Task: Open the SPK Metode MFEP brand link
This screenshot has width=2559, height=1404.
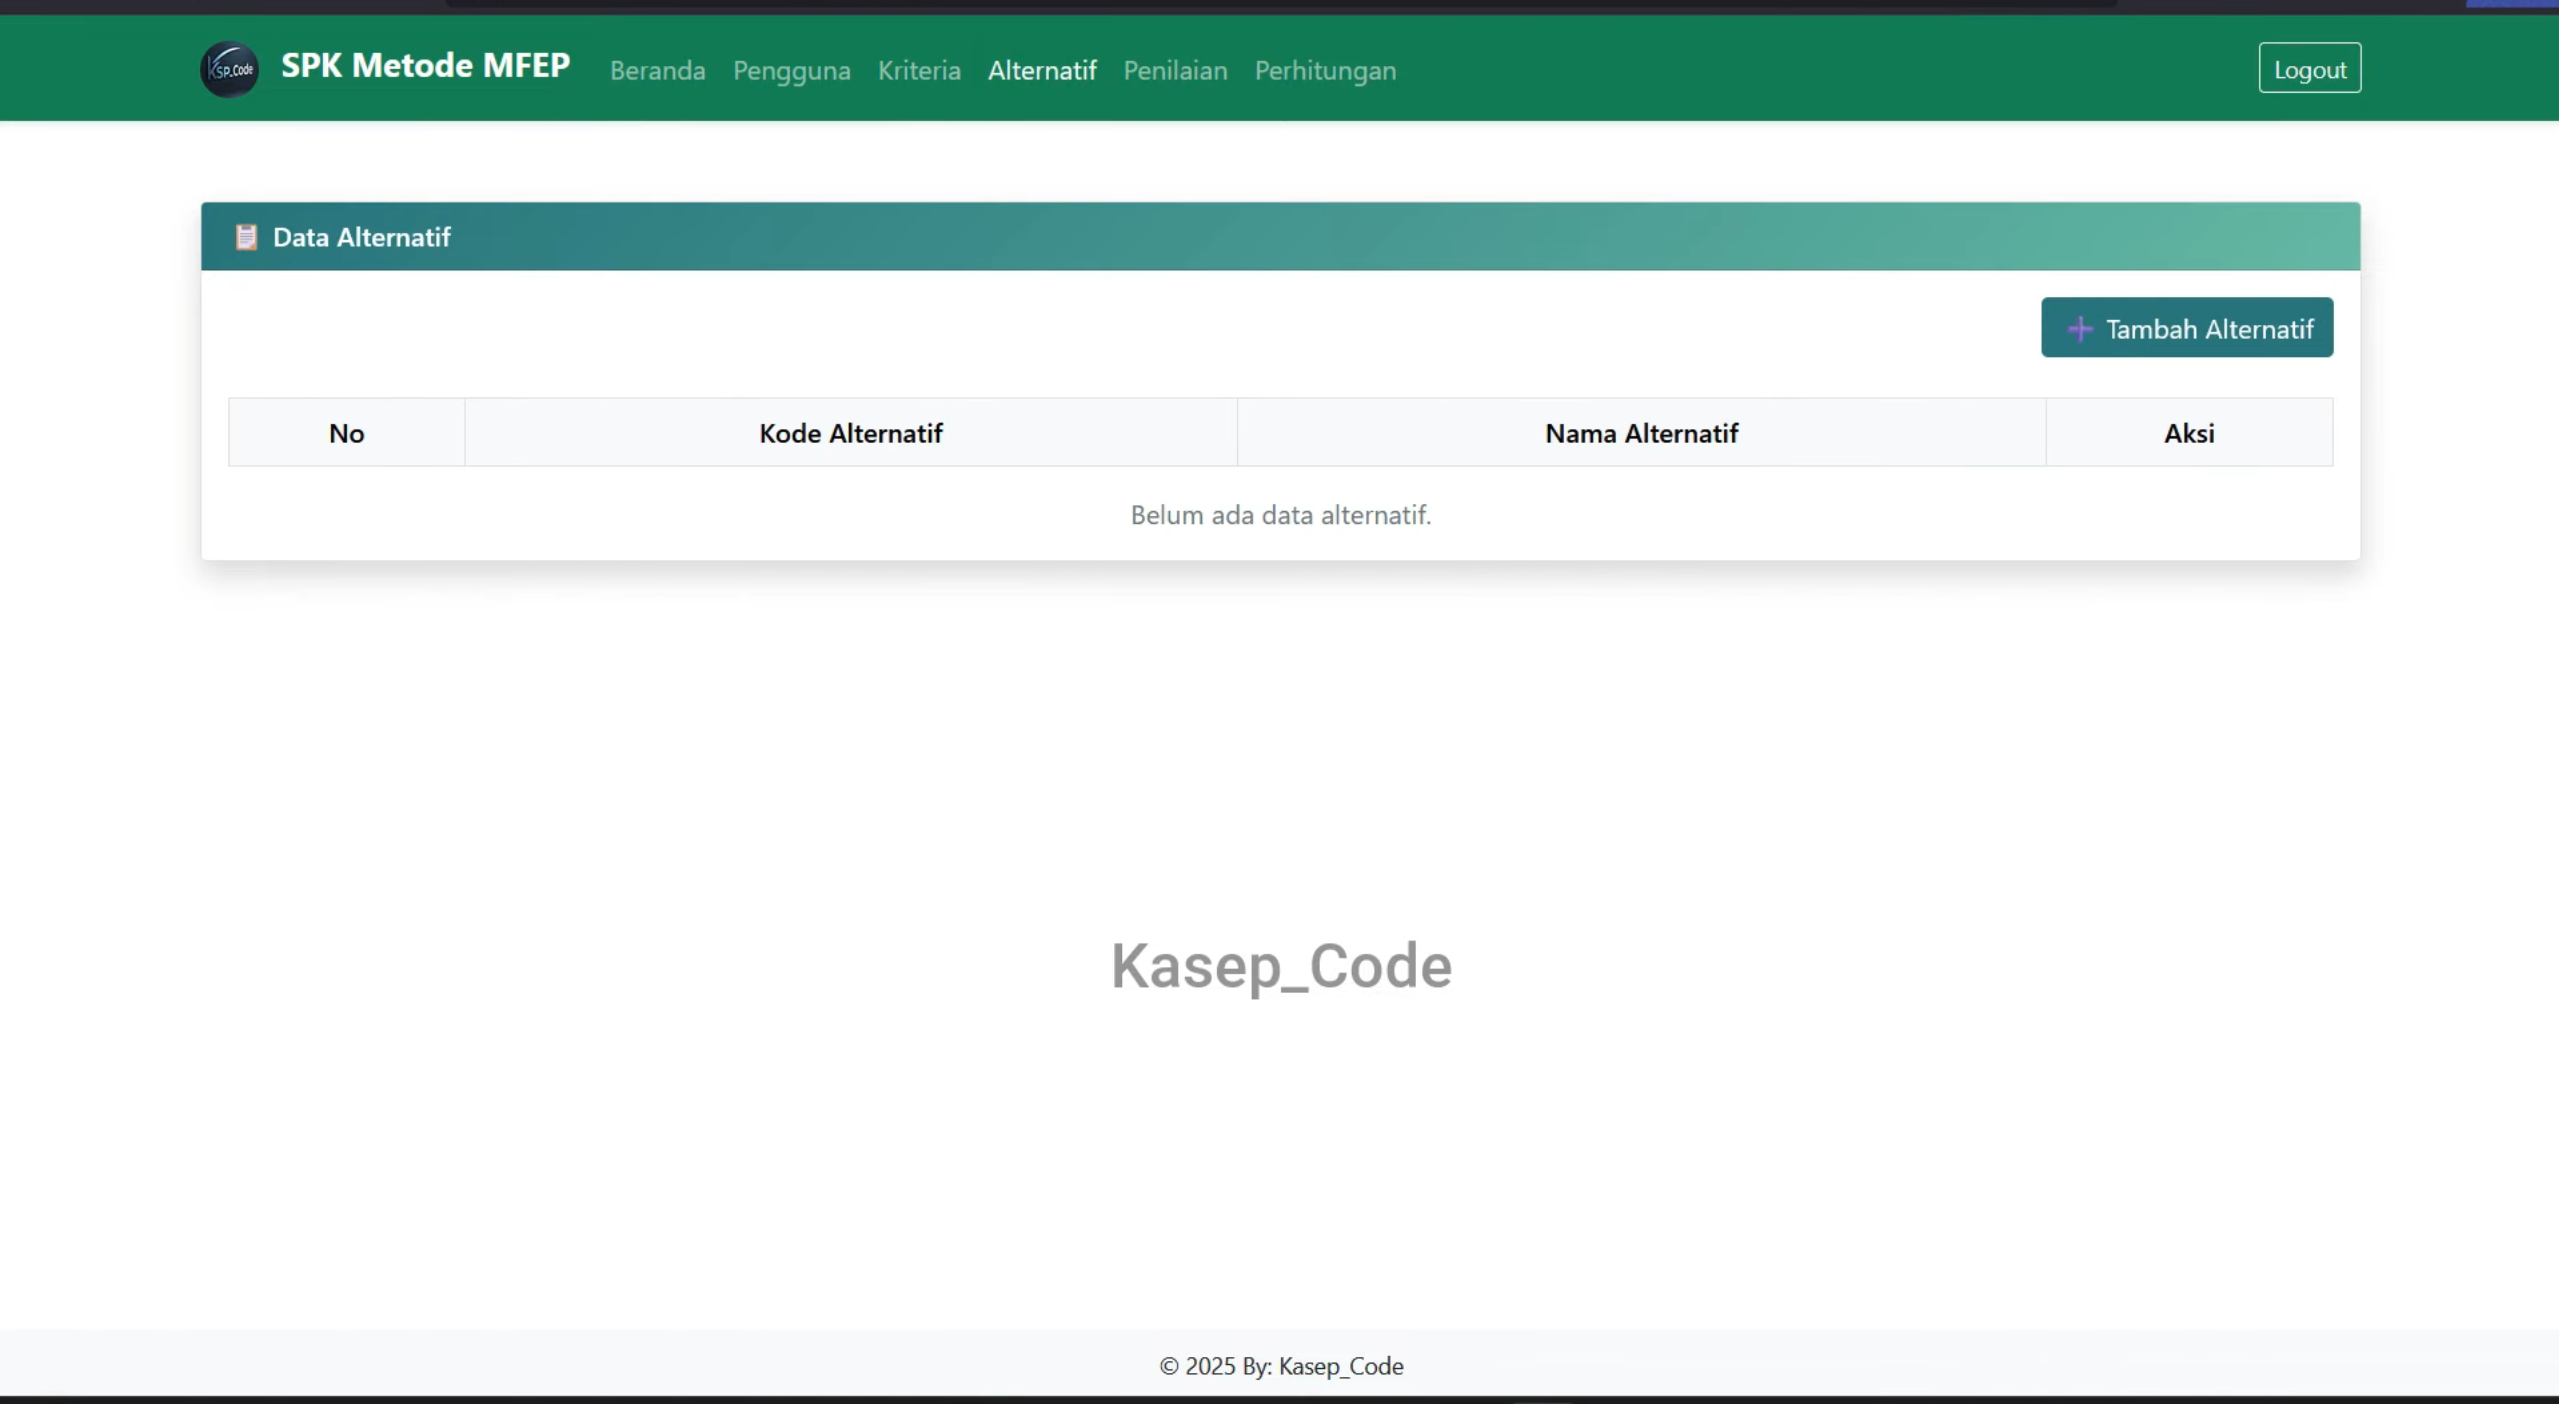Action: point(425,66)
